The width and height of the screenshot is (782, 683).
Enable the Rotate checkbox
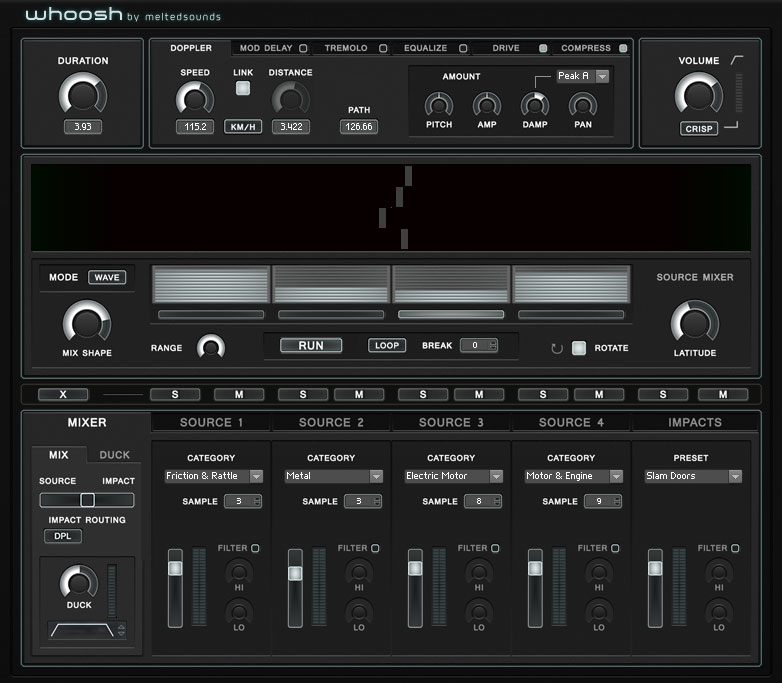[x=579, y=348]
